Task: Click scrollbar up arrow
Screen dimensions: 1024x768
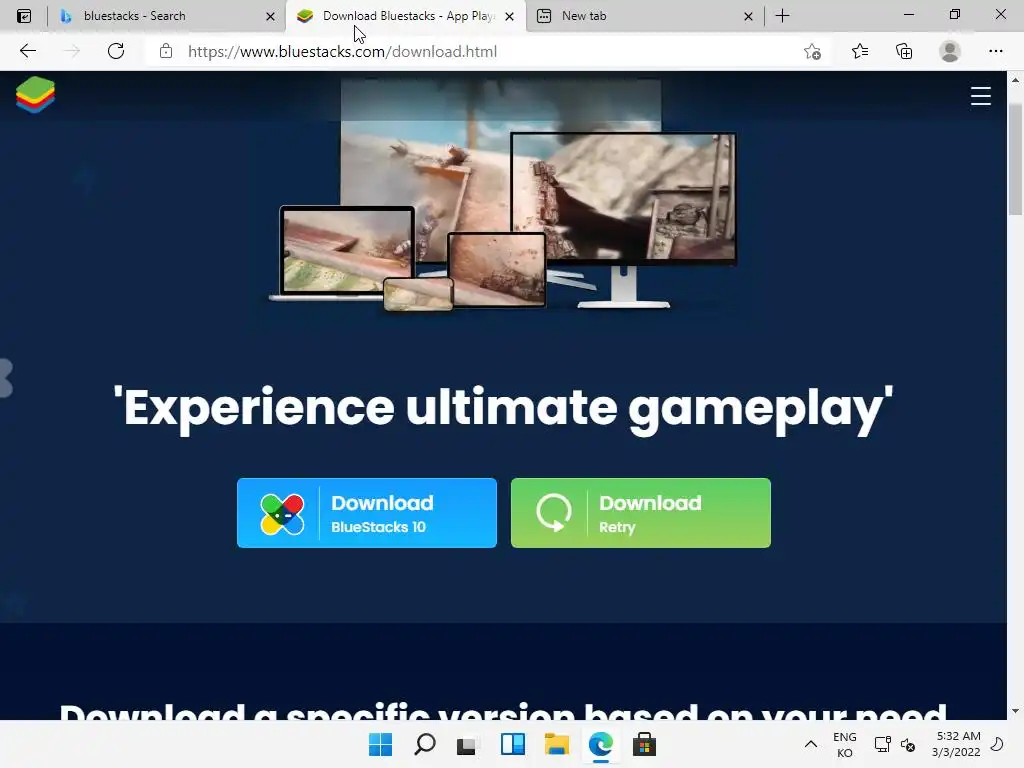Action: coord(1015,80)
